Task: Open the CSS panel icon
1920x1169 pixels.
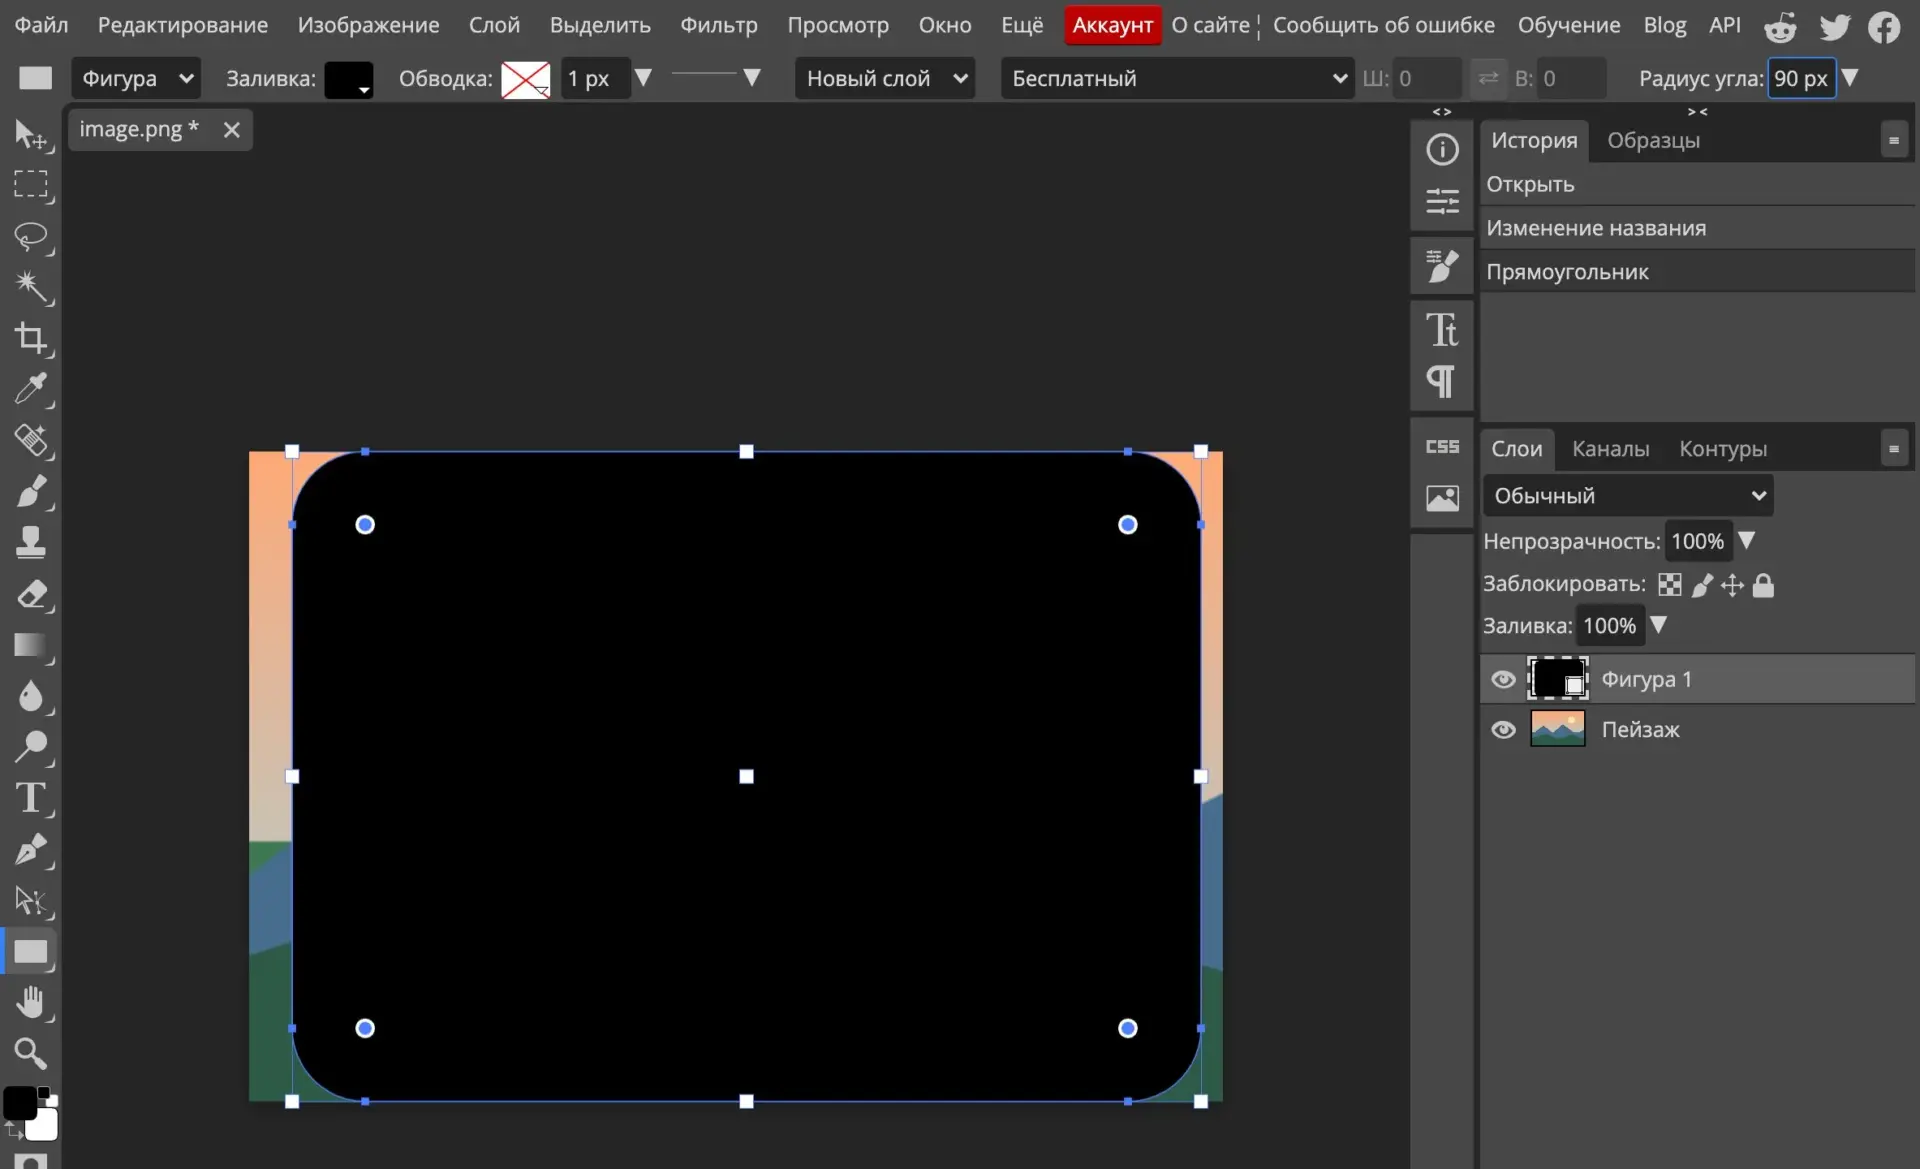Action: (1442, 447)
